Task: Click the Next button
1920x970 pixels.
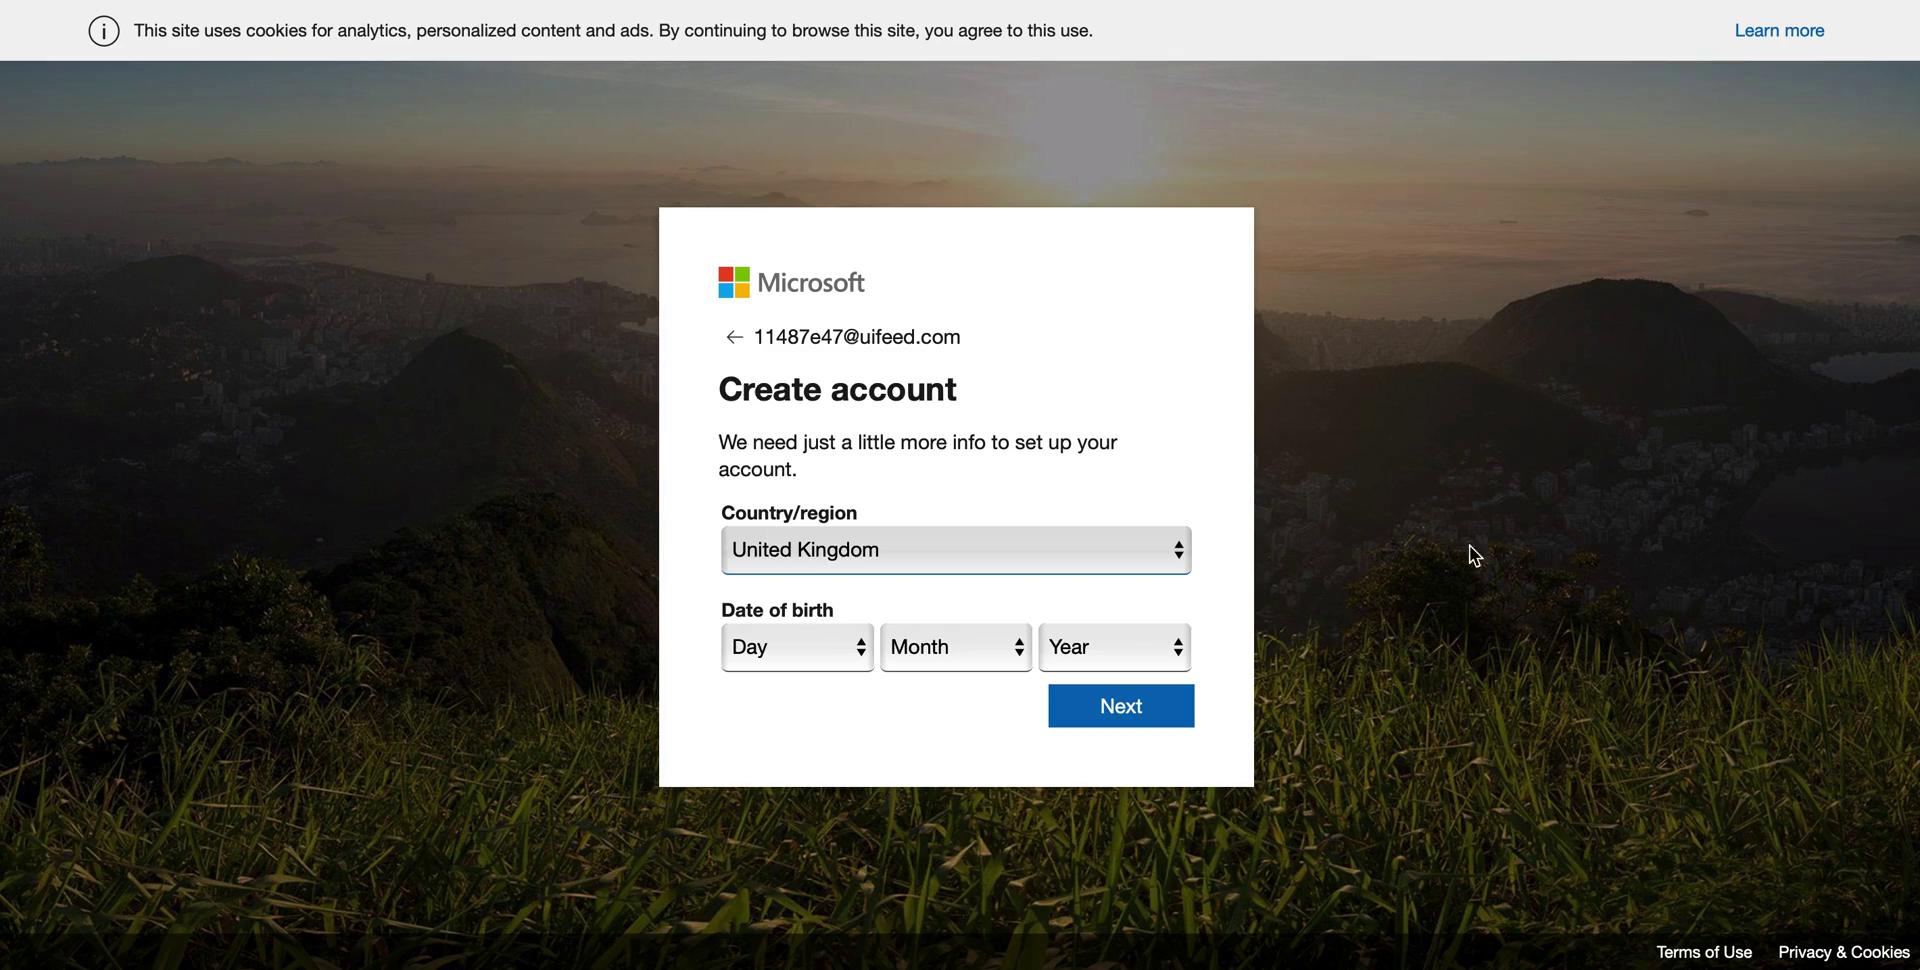Action: 1121,706
